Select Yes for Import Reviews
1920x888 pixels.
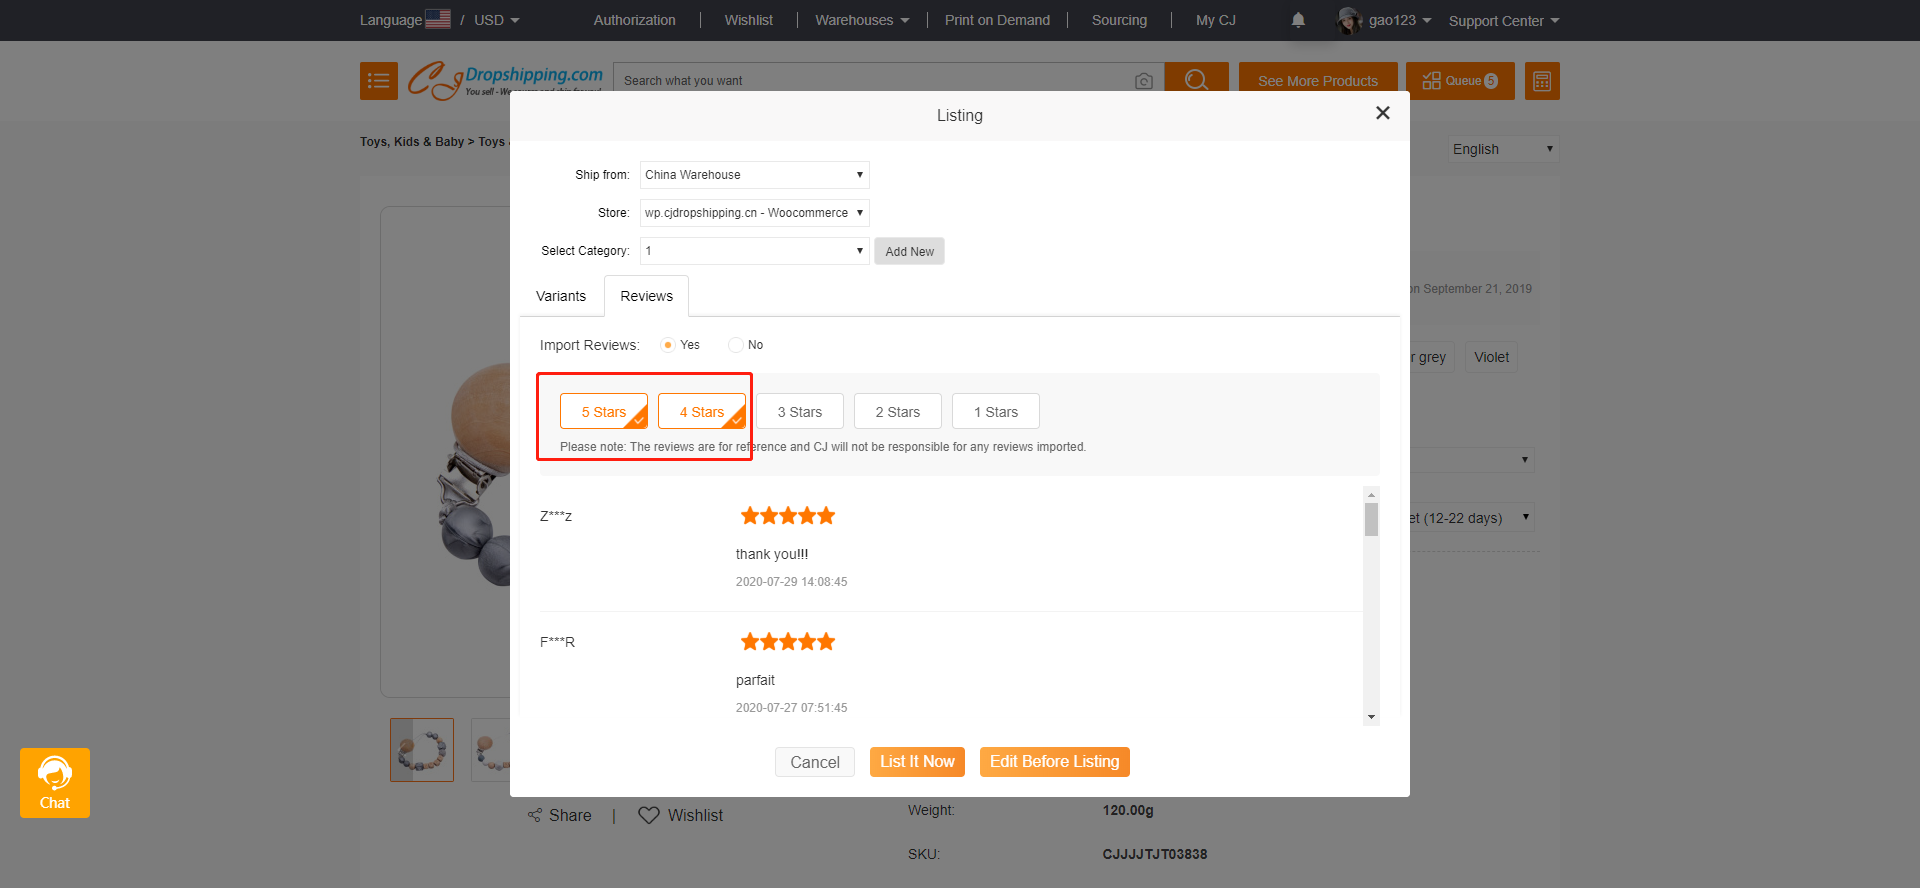pos(668,345)
